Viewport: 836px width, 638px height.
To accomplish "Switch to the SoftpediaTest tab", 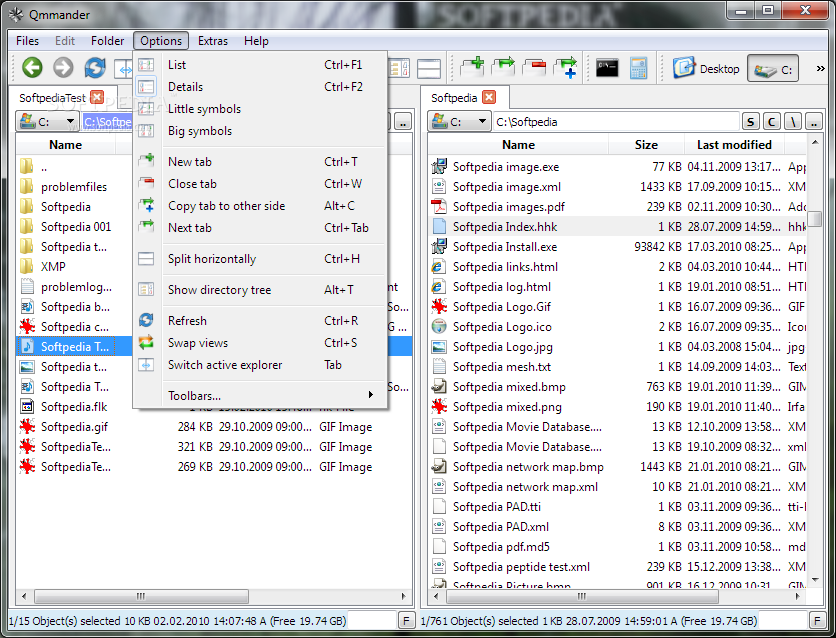I will click(x=52, y=98).
